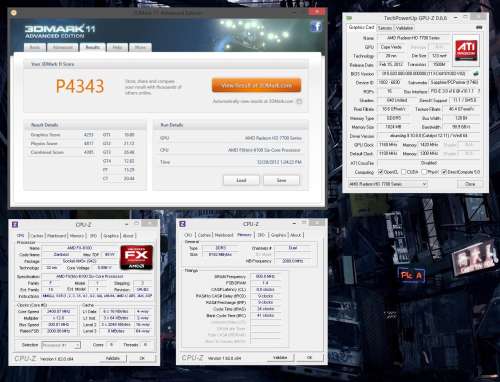
Task: Click Validate in the right CPU-Z window
Action: click(x=280, y=357)
